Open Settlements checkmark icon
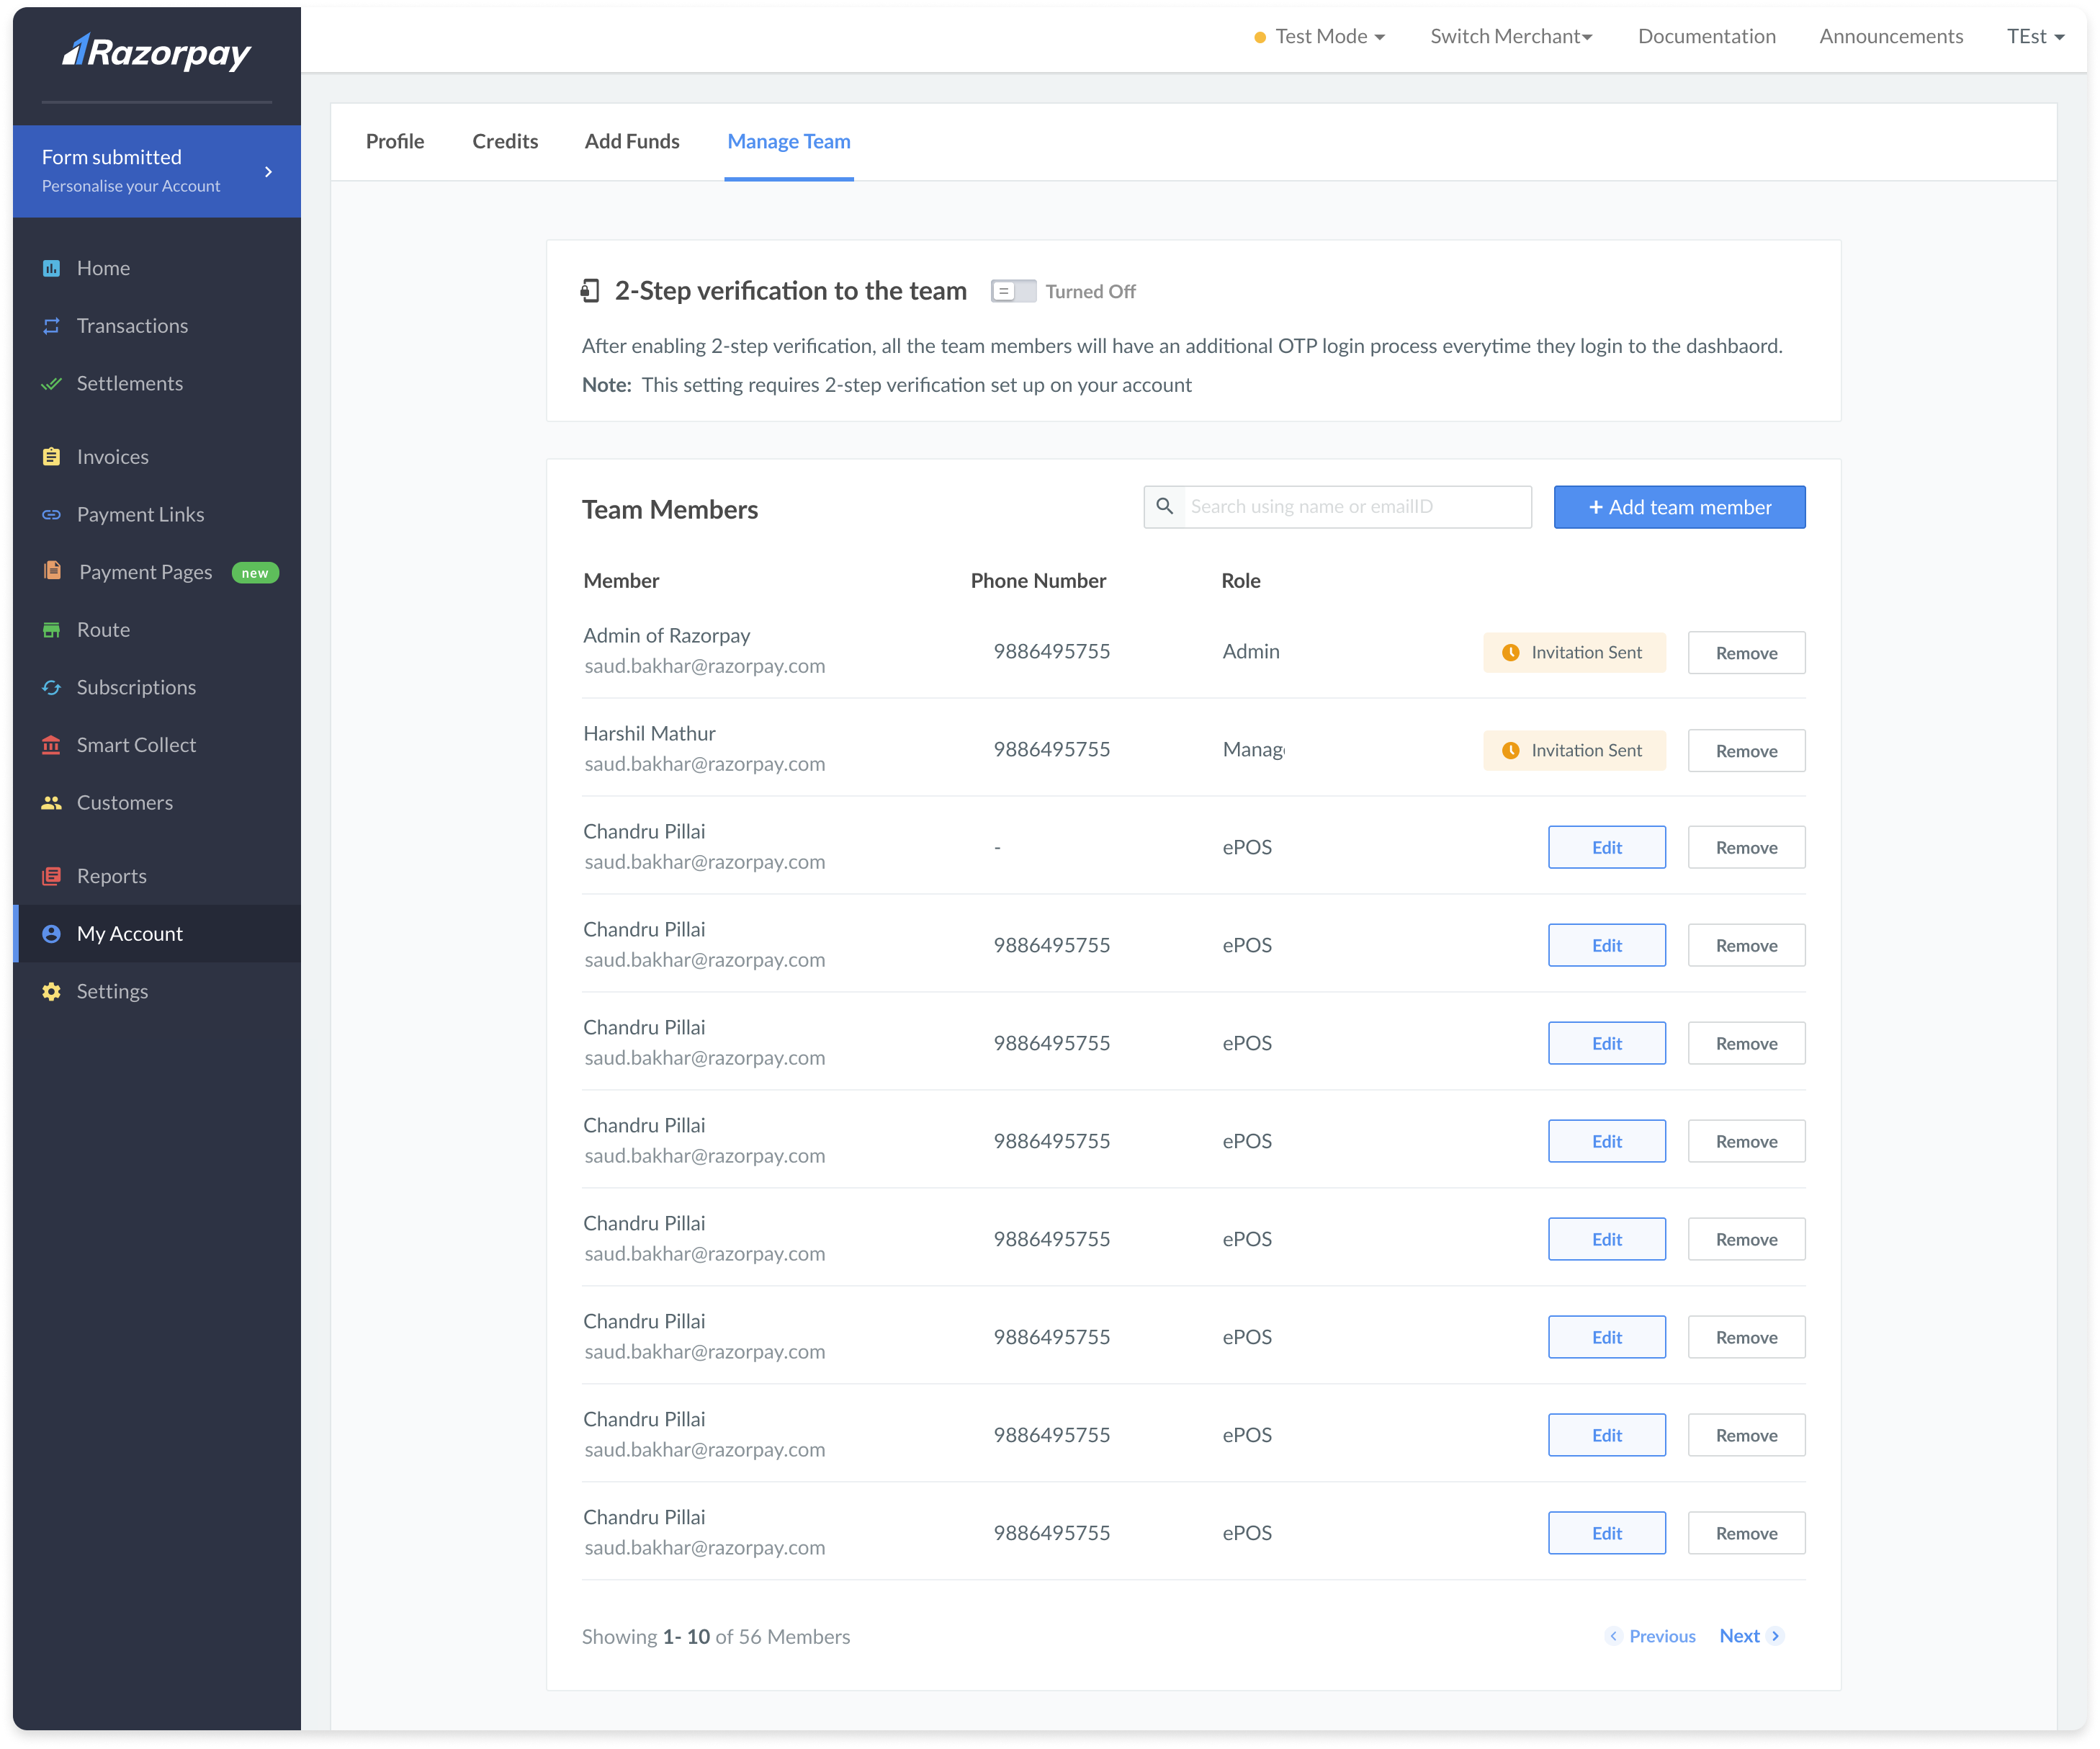The width and height of the screenshot is (2100, 1749). click(x=51, y=384)
